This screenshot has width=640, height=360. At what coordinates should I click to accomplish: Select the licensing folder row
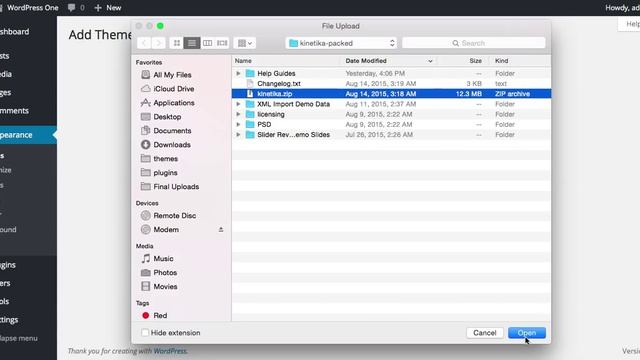point(391,114)
